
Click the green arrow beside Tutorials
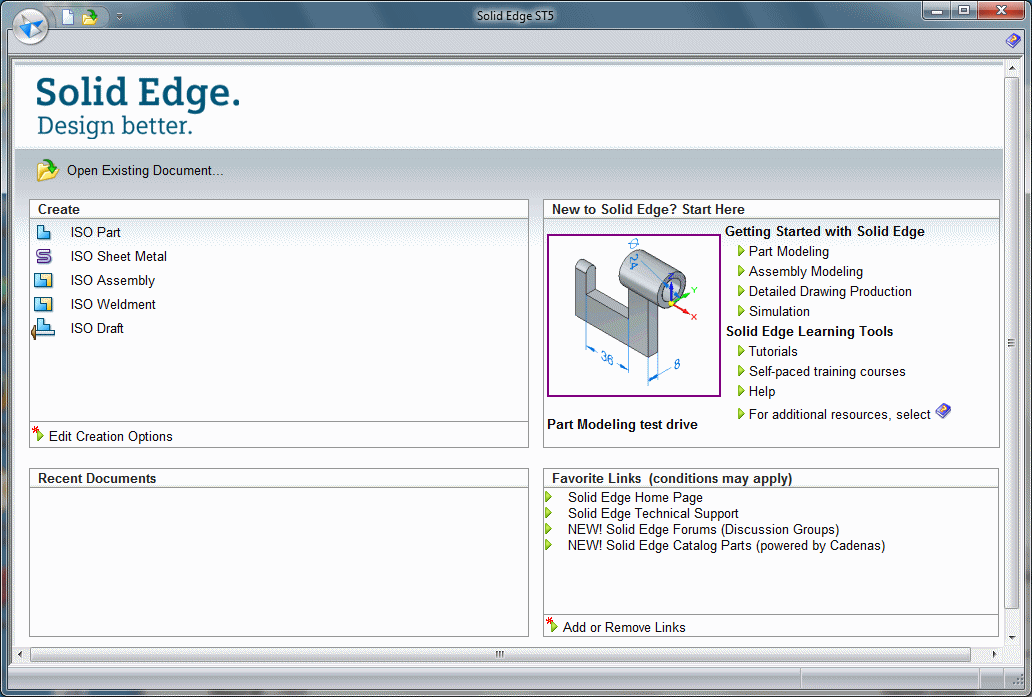tap(741, 351)
